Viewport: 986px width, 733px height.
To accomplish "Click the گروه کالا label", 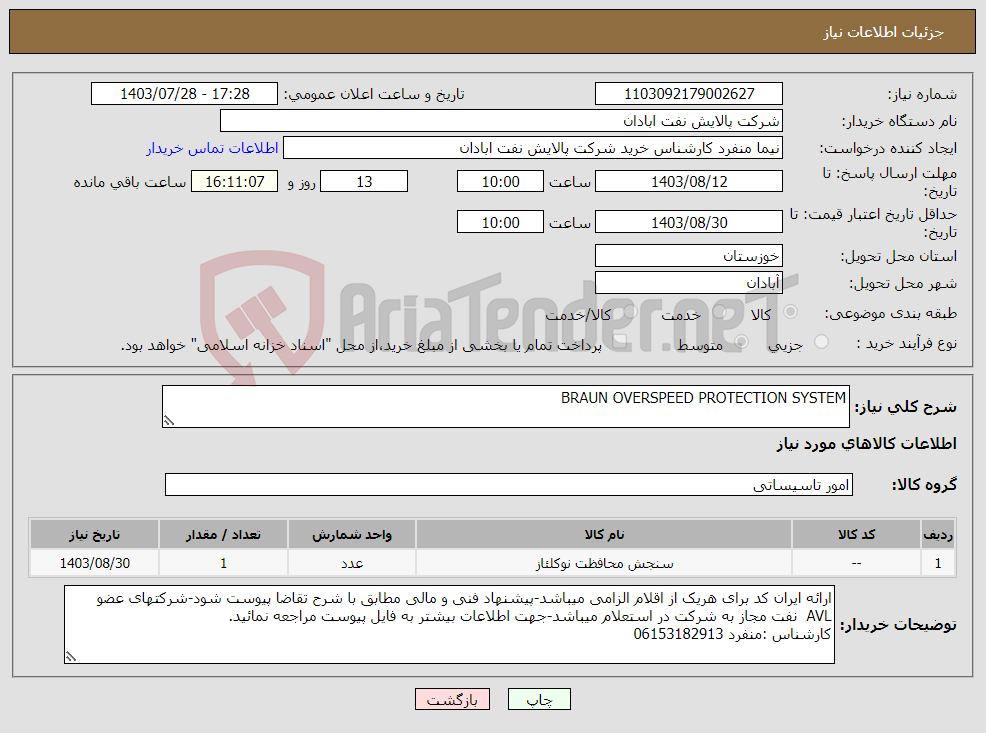I will pos(924,484).
